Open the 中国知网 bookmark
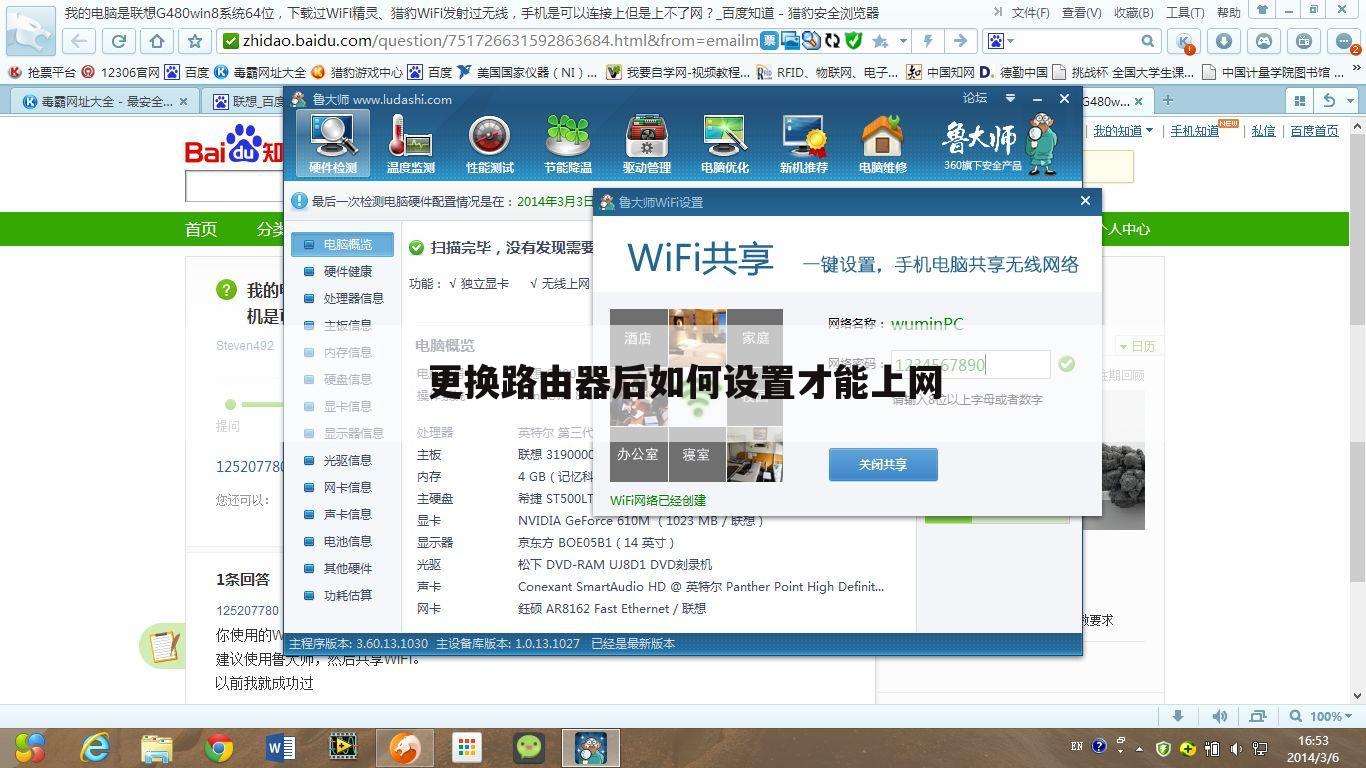1366x768 pixels. [941, 72]
